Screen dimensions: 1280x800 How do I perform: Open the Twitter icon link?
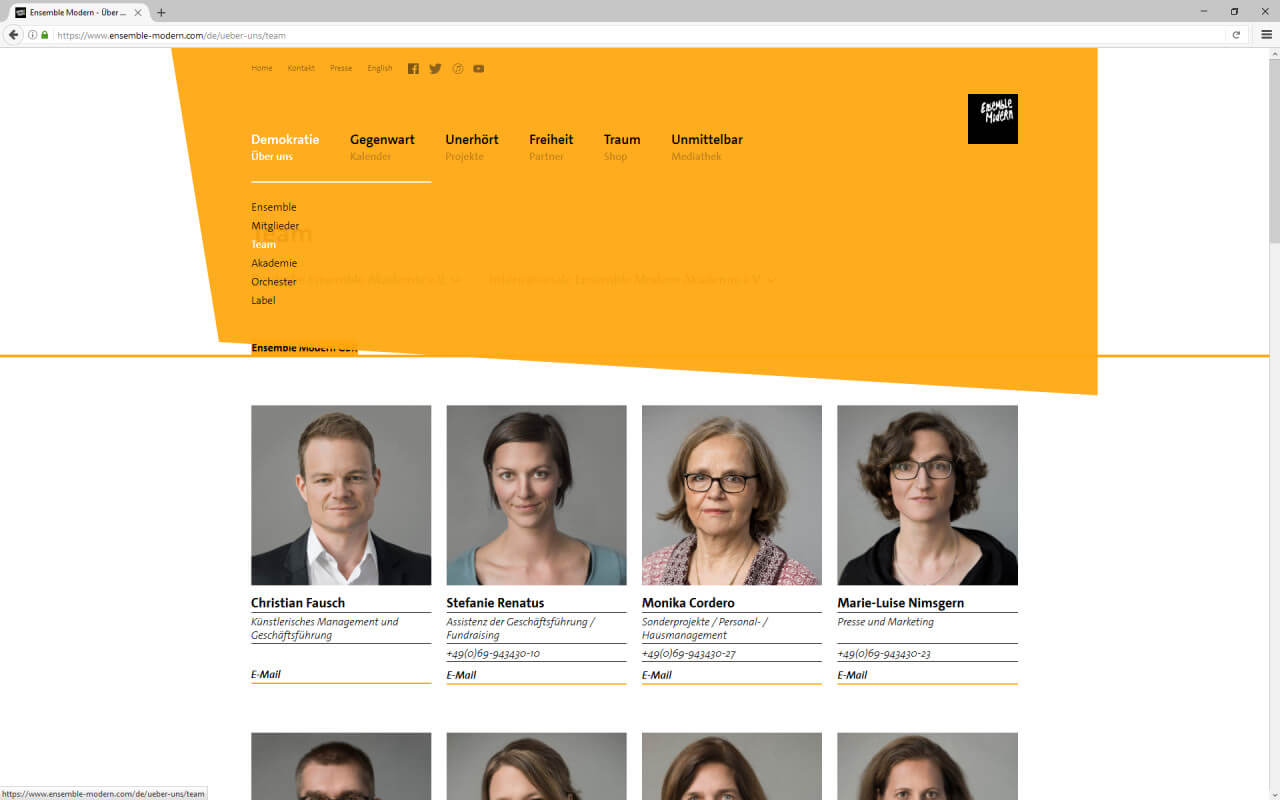[435, 69]
